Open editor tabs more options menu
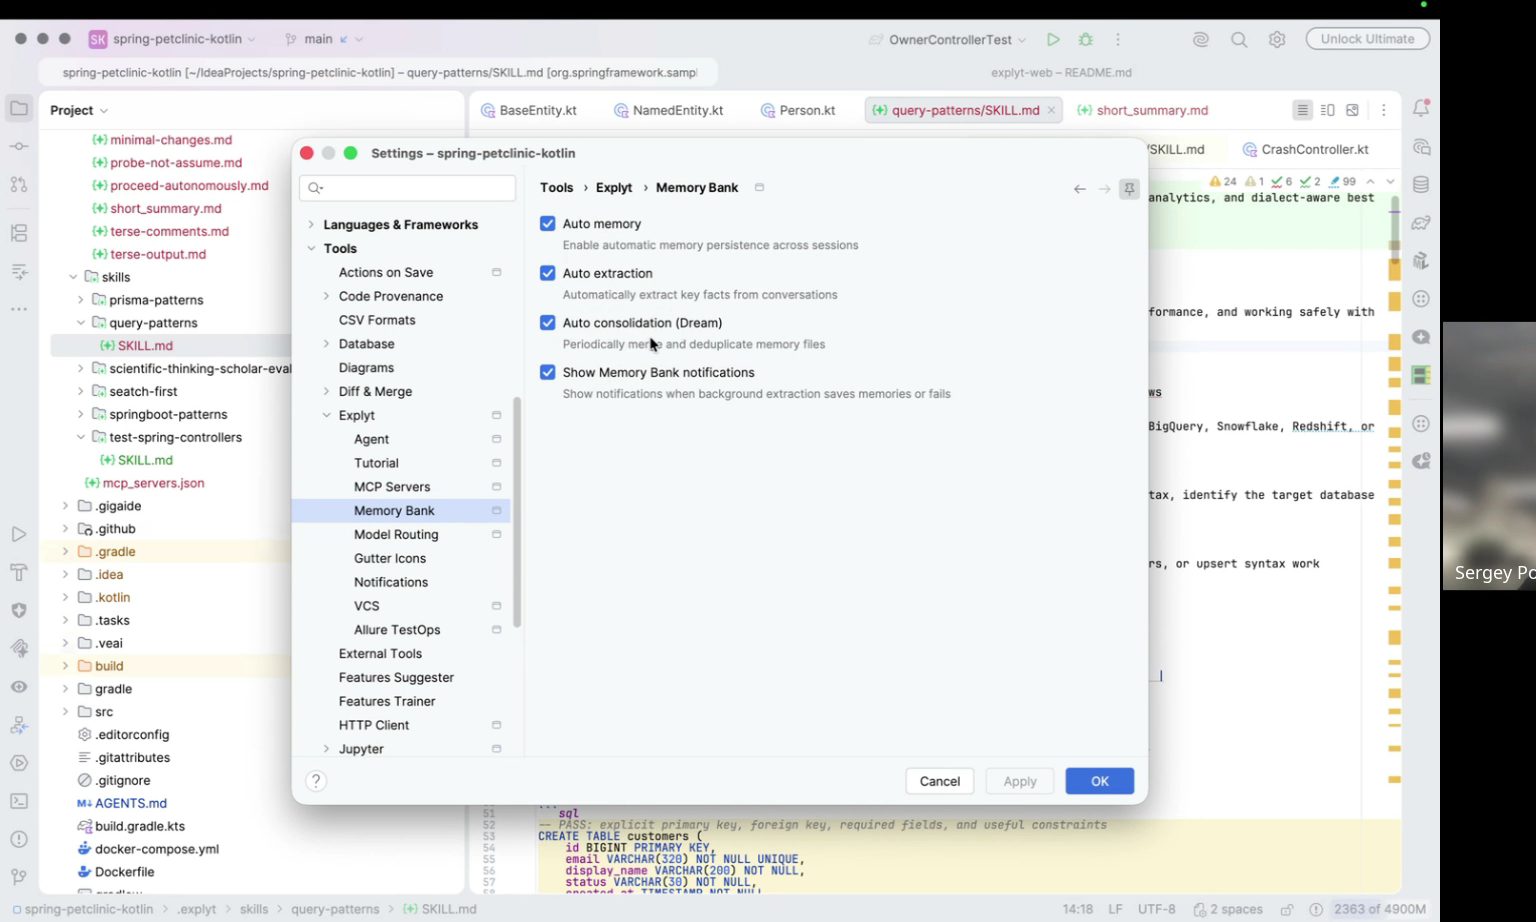Screen dimensions: 1536x922 point(1384,110)
